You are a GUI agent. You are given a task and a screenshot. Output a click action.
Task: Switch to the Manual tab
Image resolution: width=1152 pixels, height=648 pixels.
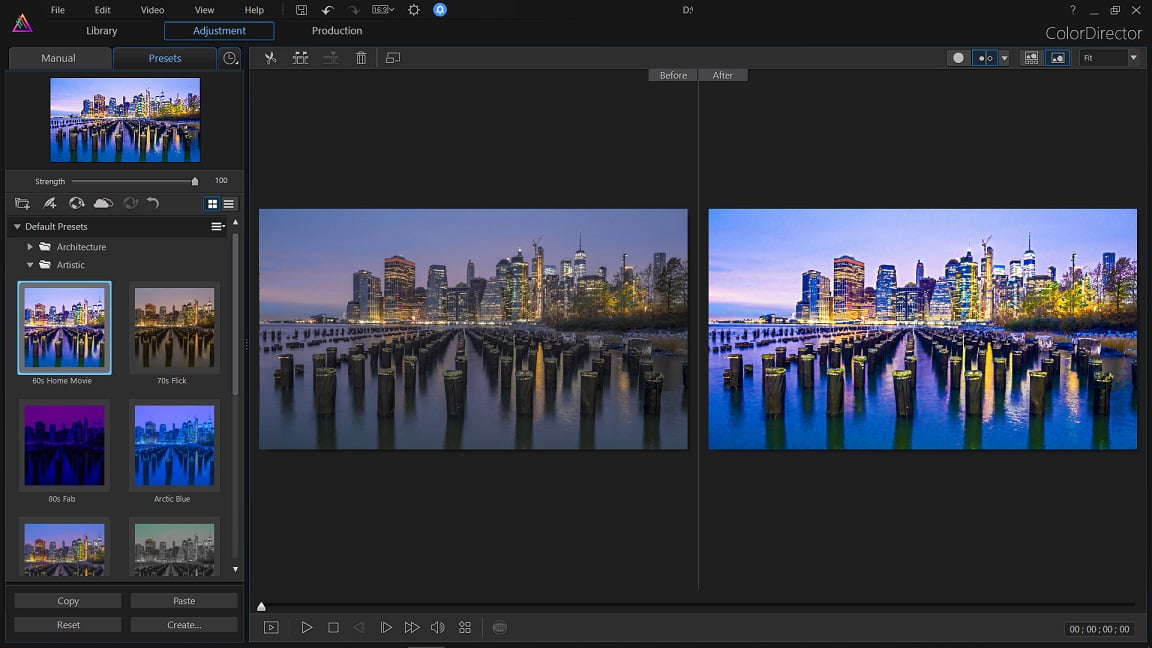tap(58, 58)
